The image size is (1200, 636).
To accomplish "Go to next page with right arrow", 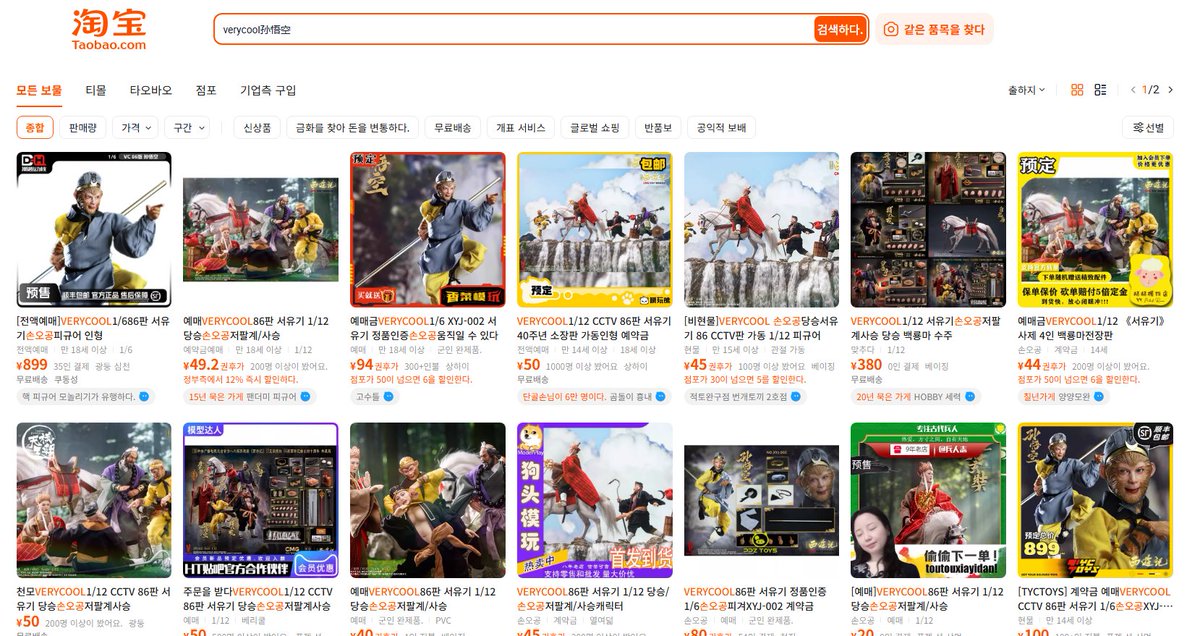I will [x=1170, y=89].
